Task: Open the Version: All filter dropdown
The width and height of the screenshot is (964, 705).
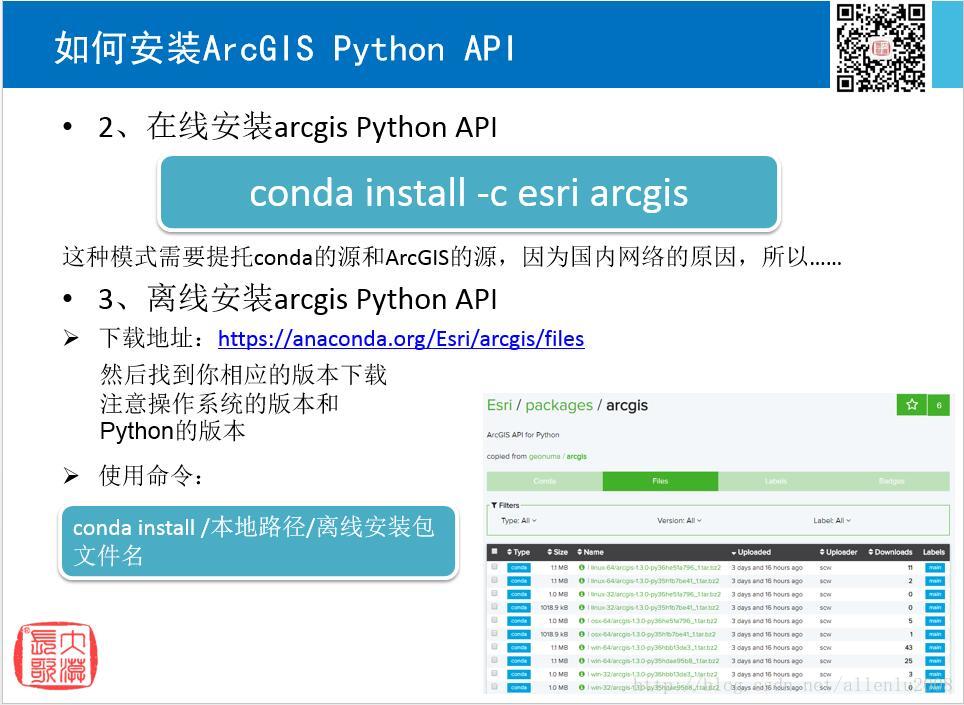Action: pyautogui.click(x=679, y=521)
